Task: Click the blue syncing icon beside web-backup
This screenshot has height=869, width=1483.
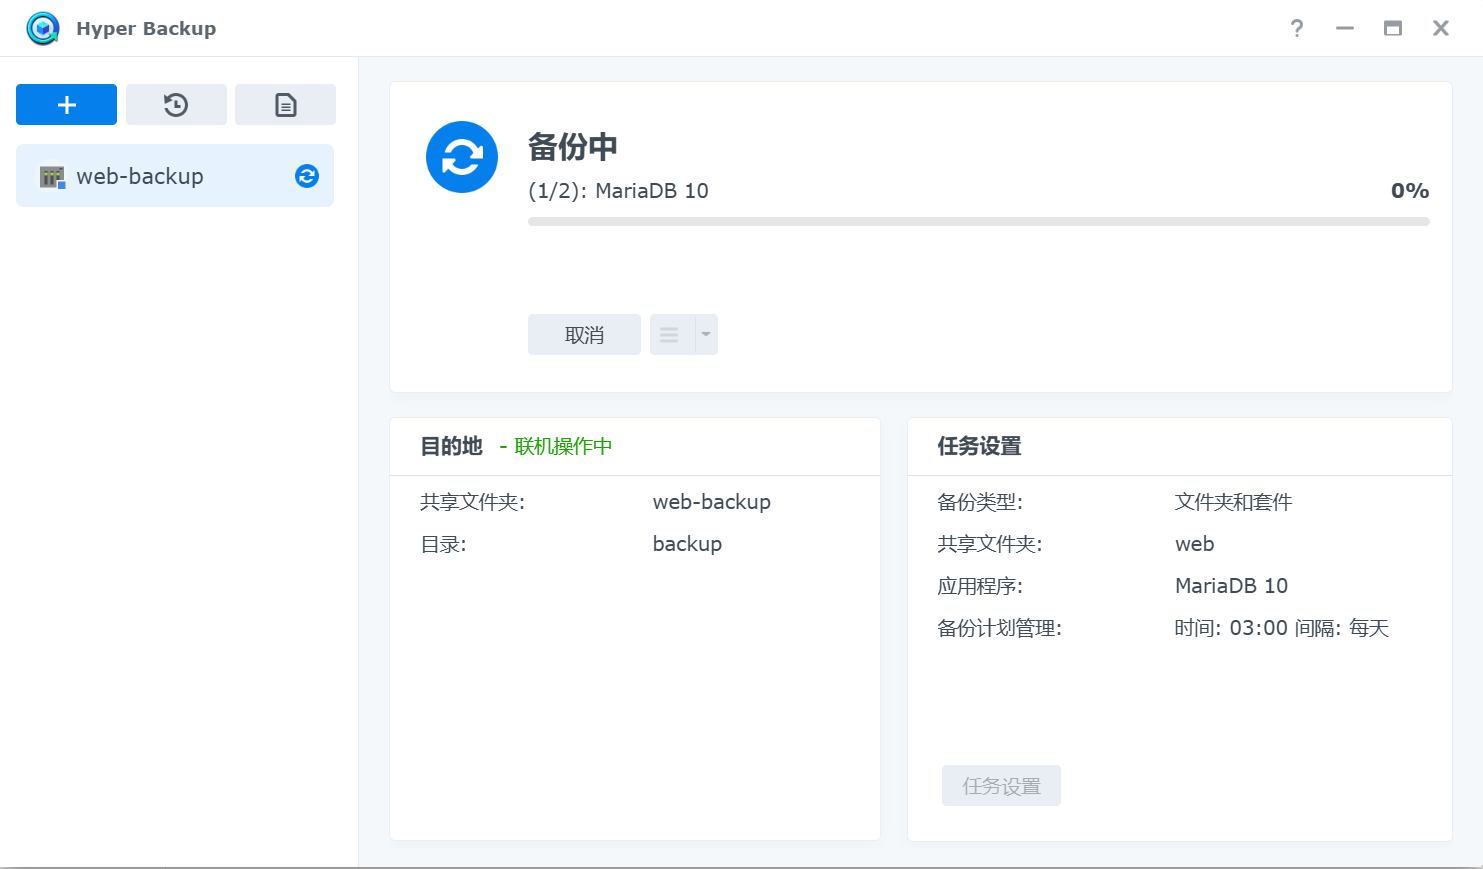Action: tap(306, 176)
